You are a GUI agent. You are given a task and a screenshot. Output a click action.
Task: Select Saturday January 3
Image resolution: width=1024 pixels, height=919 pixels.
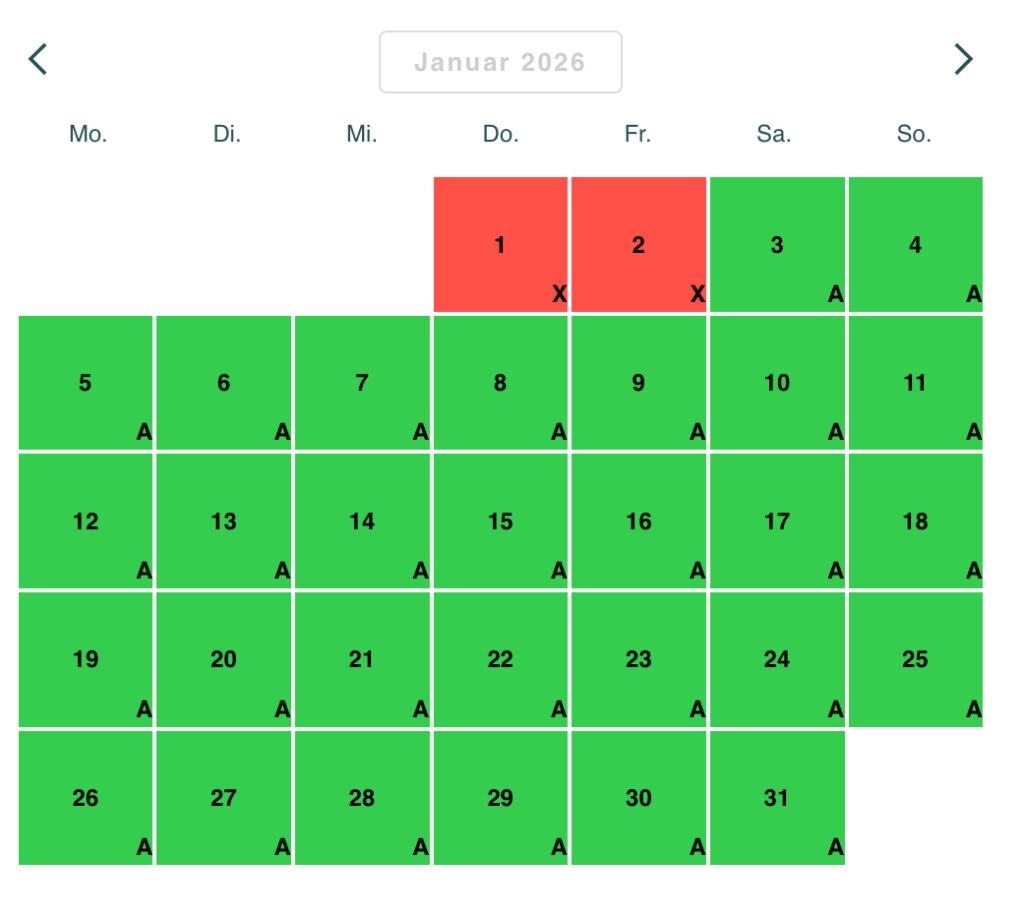tap(777, 245)
